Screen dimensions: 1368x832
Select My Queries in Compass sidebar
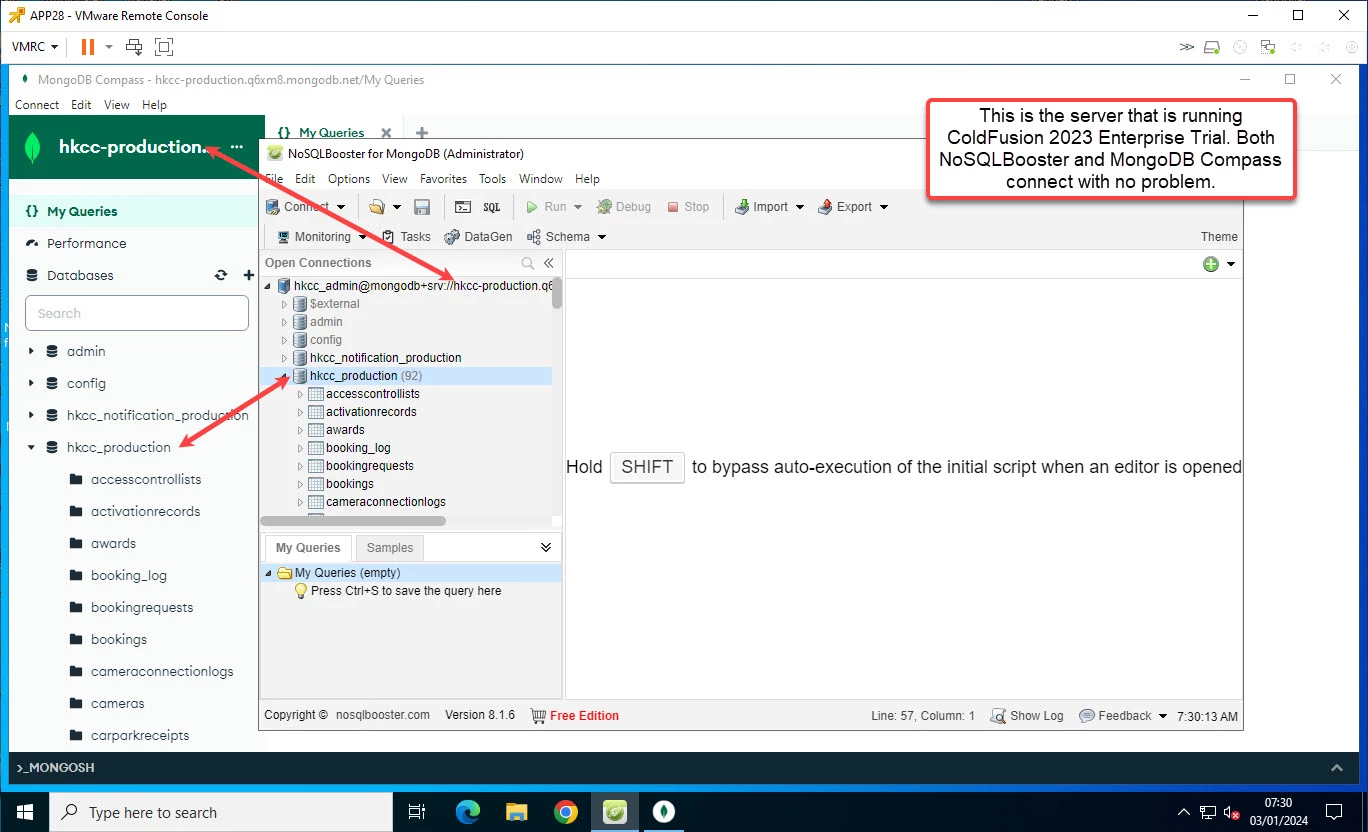point(134,211)
